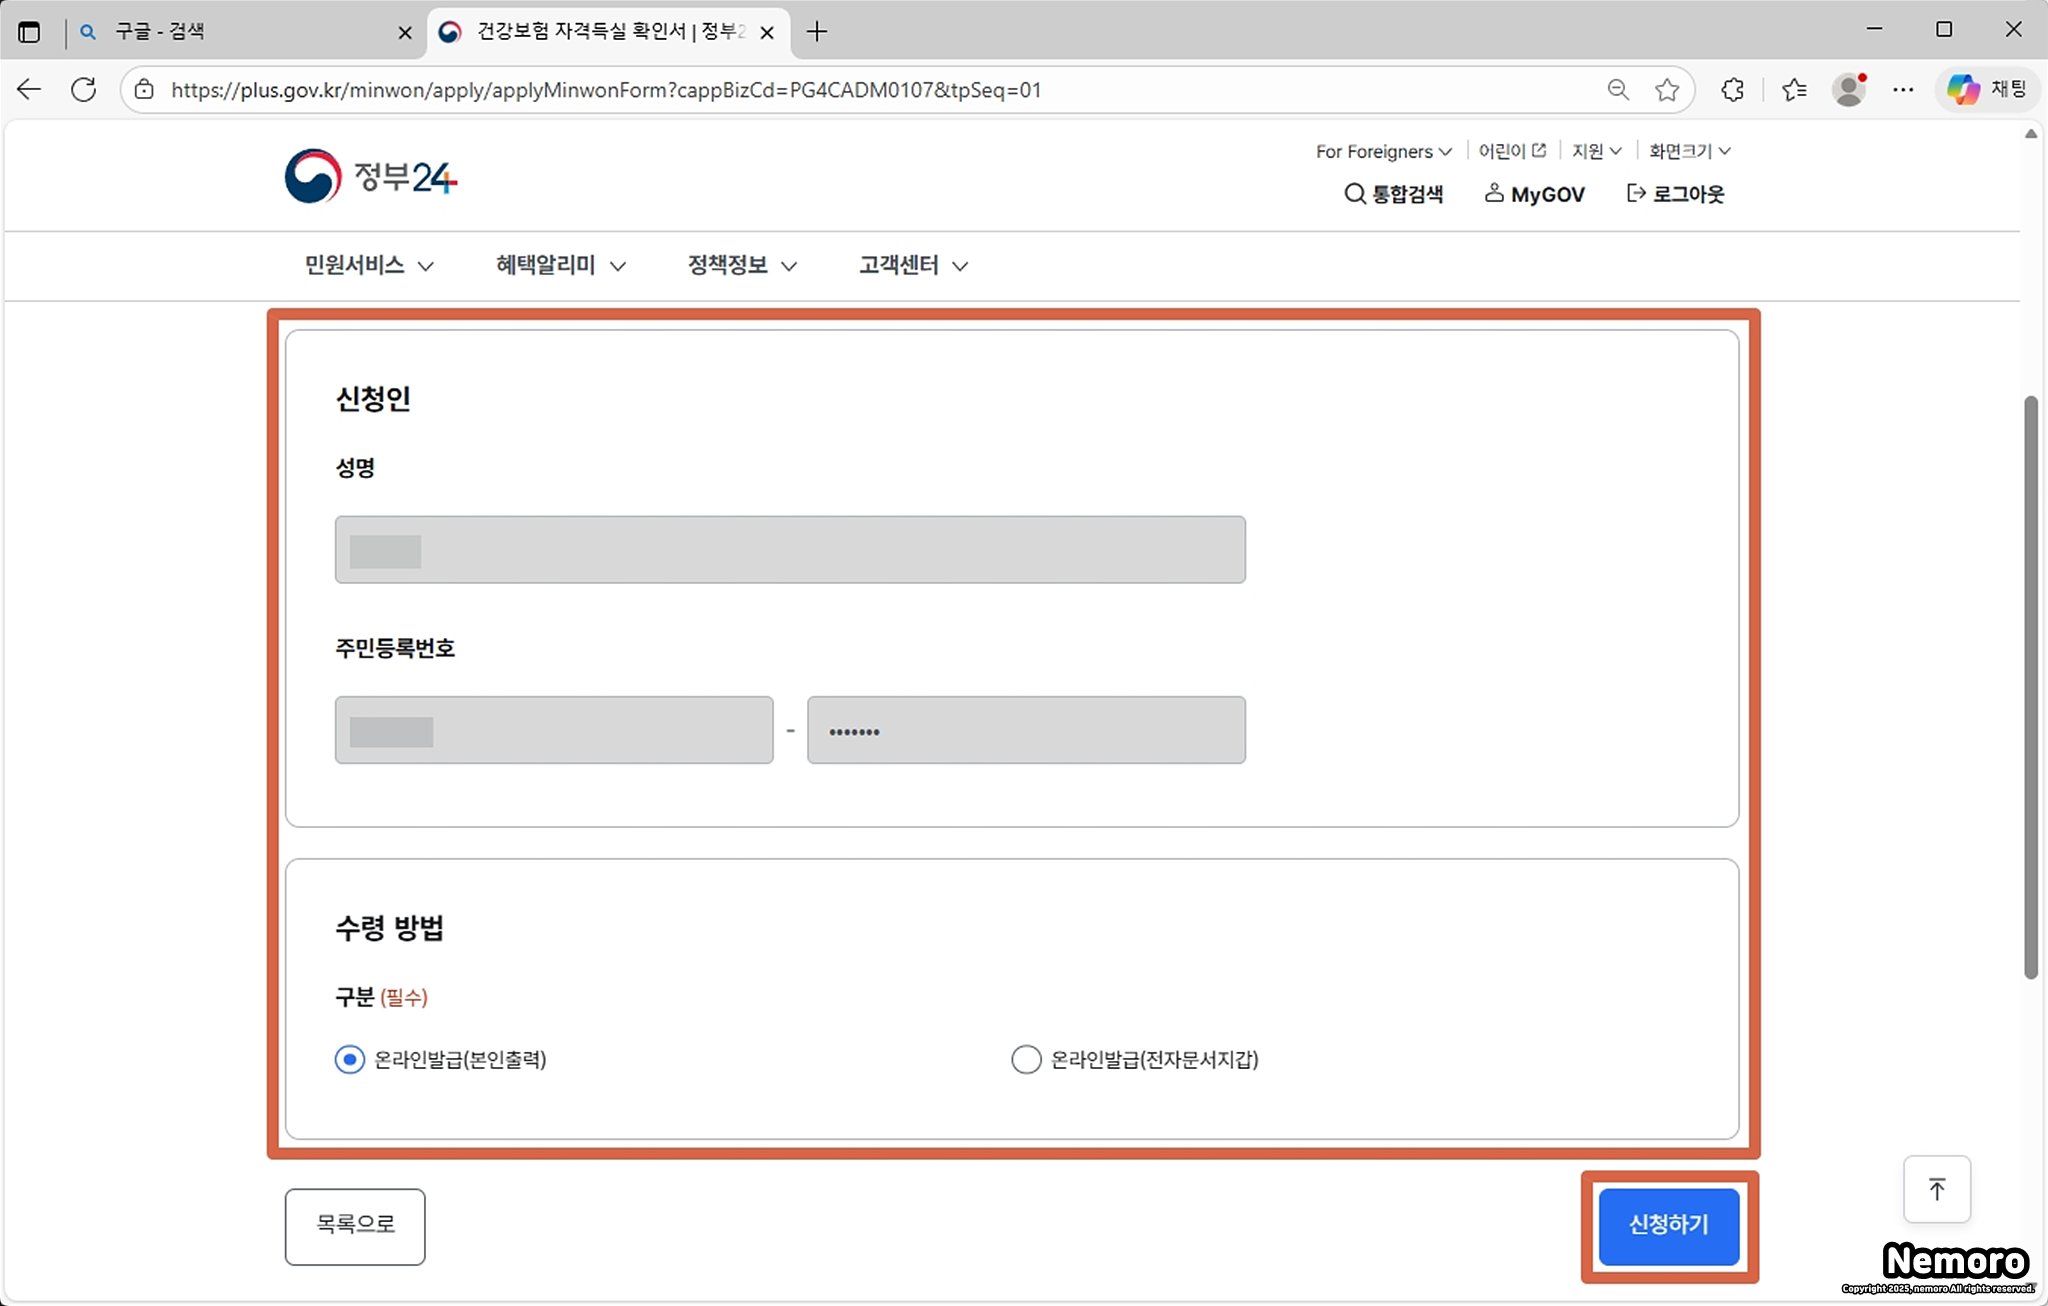Click the 정부24 logo
Screen dimensions: 2048x1306
point(371,176)
